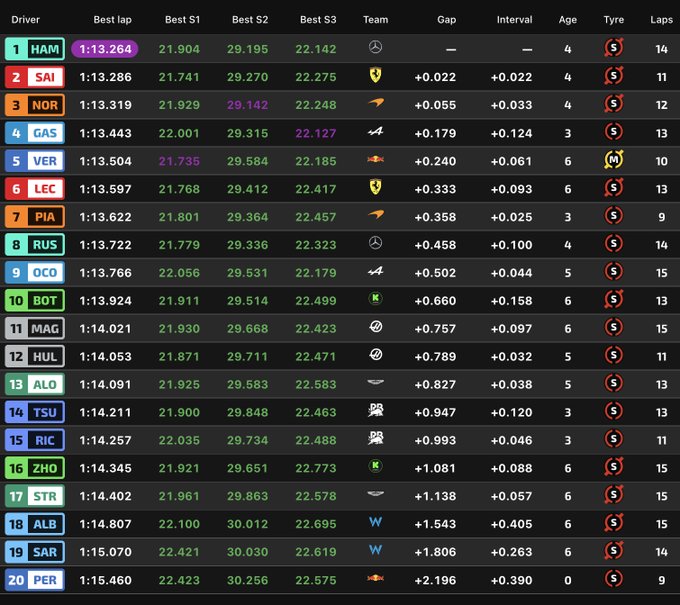Select the BOT driver badge
The width and height of the screenshot is (680, 605).
[x=35, y=301]
